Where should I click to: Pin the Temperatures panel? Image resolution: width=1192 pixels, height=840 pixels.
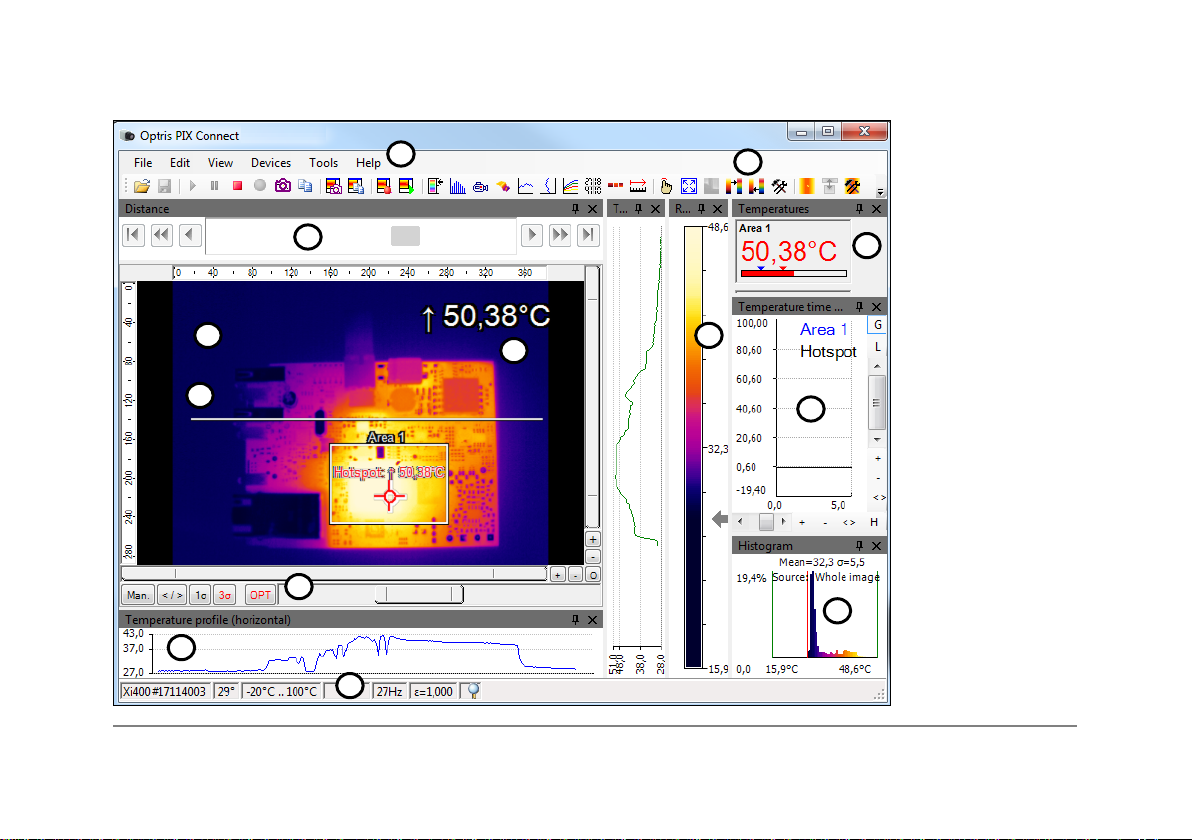tap(859, 208)
